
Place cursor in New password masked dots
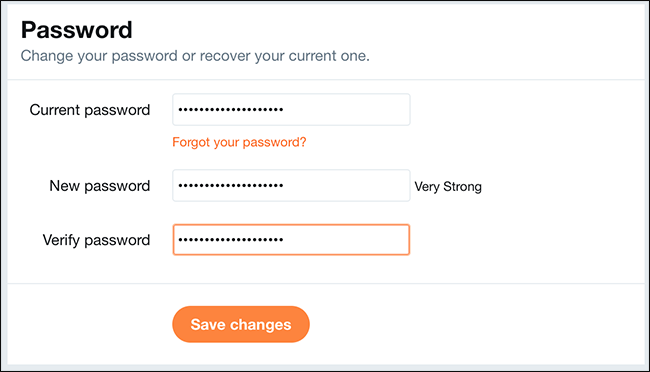click(x=231, y=186)
